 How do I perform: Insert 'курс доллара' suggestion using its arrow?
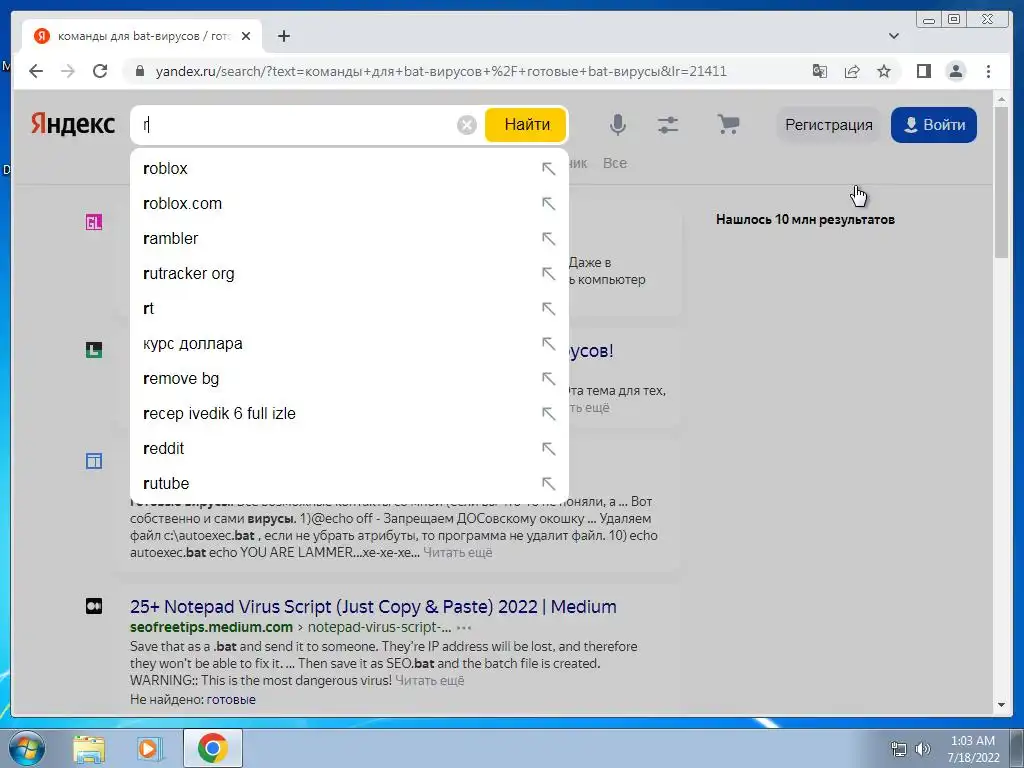(549, 344)
